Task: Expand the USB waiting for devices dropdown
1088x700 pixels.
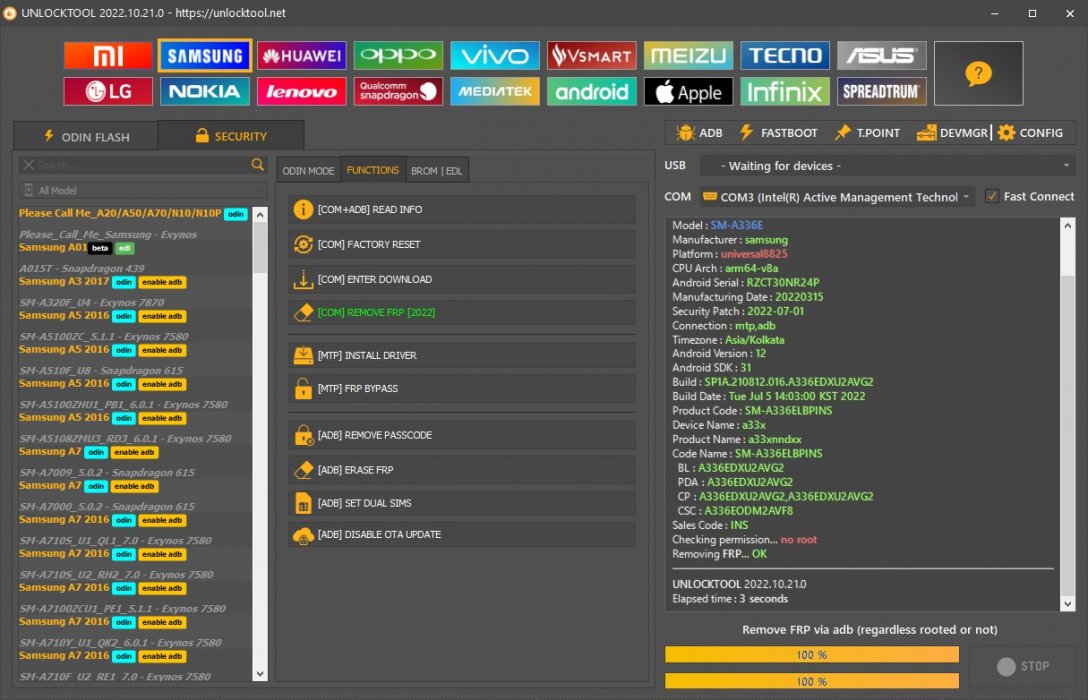Action: [x=887, y=166]
